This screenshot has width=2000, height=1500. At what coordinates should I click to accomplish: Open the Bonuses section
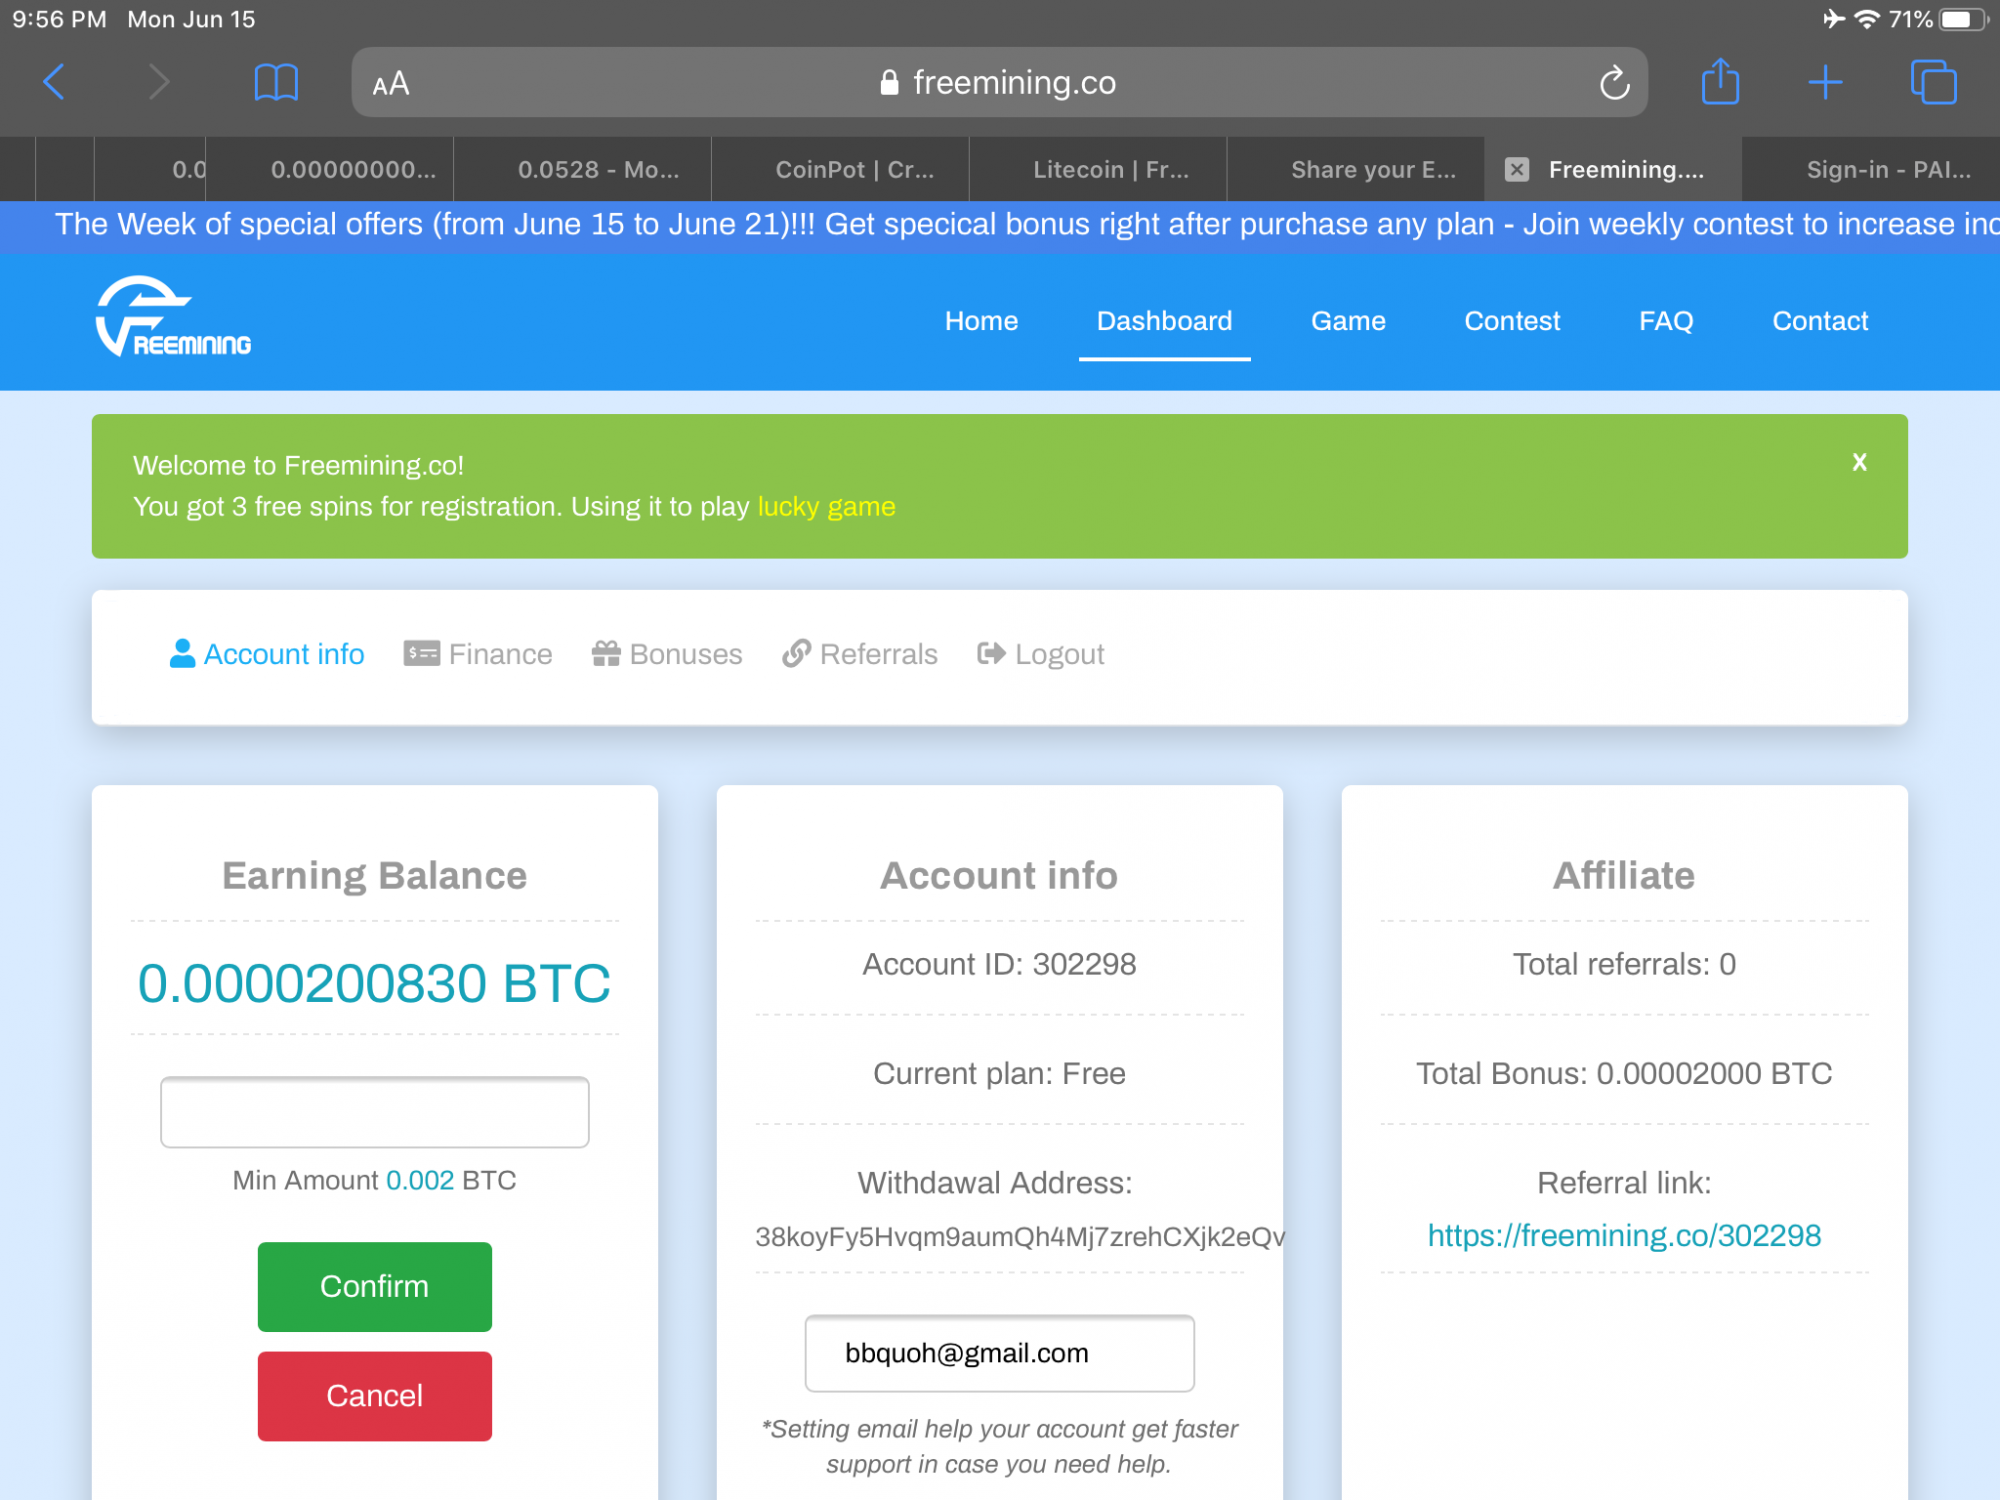tap(686, 654)
